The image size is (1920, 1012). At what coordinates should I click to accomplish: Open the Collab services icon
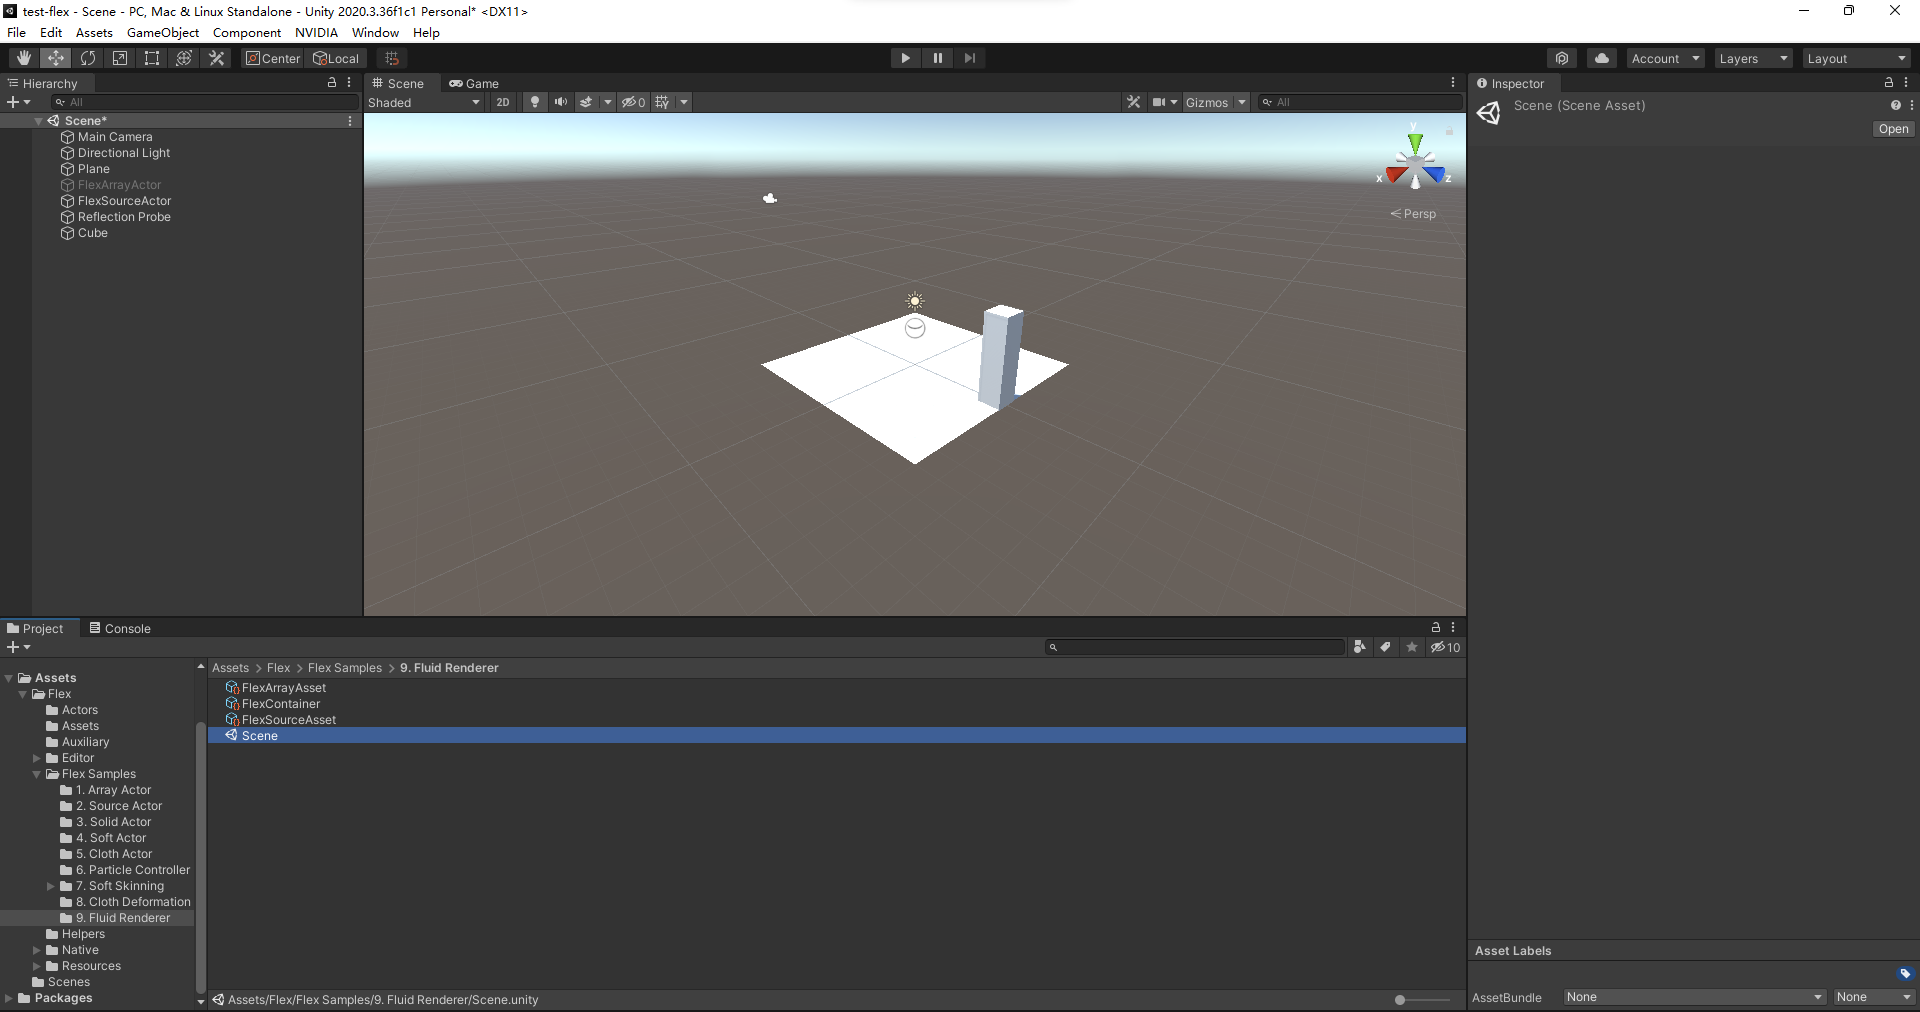coord(1562,58)
